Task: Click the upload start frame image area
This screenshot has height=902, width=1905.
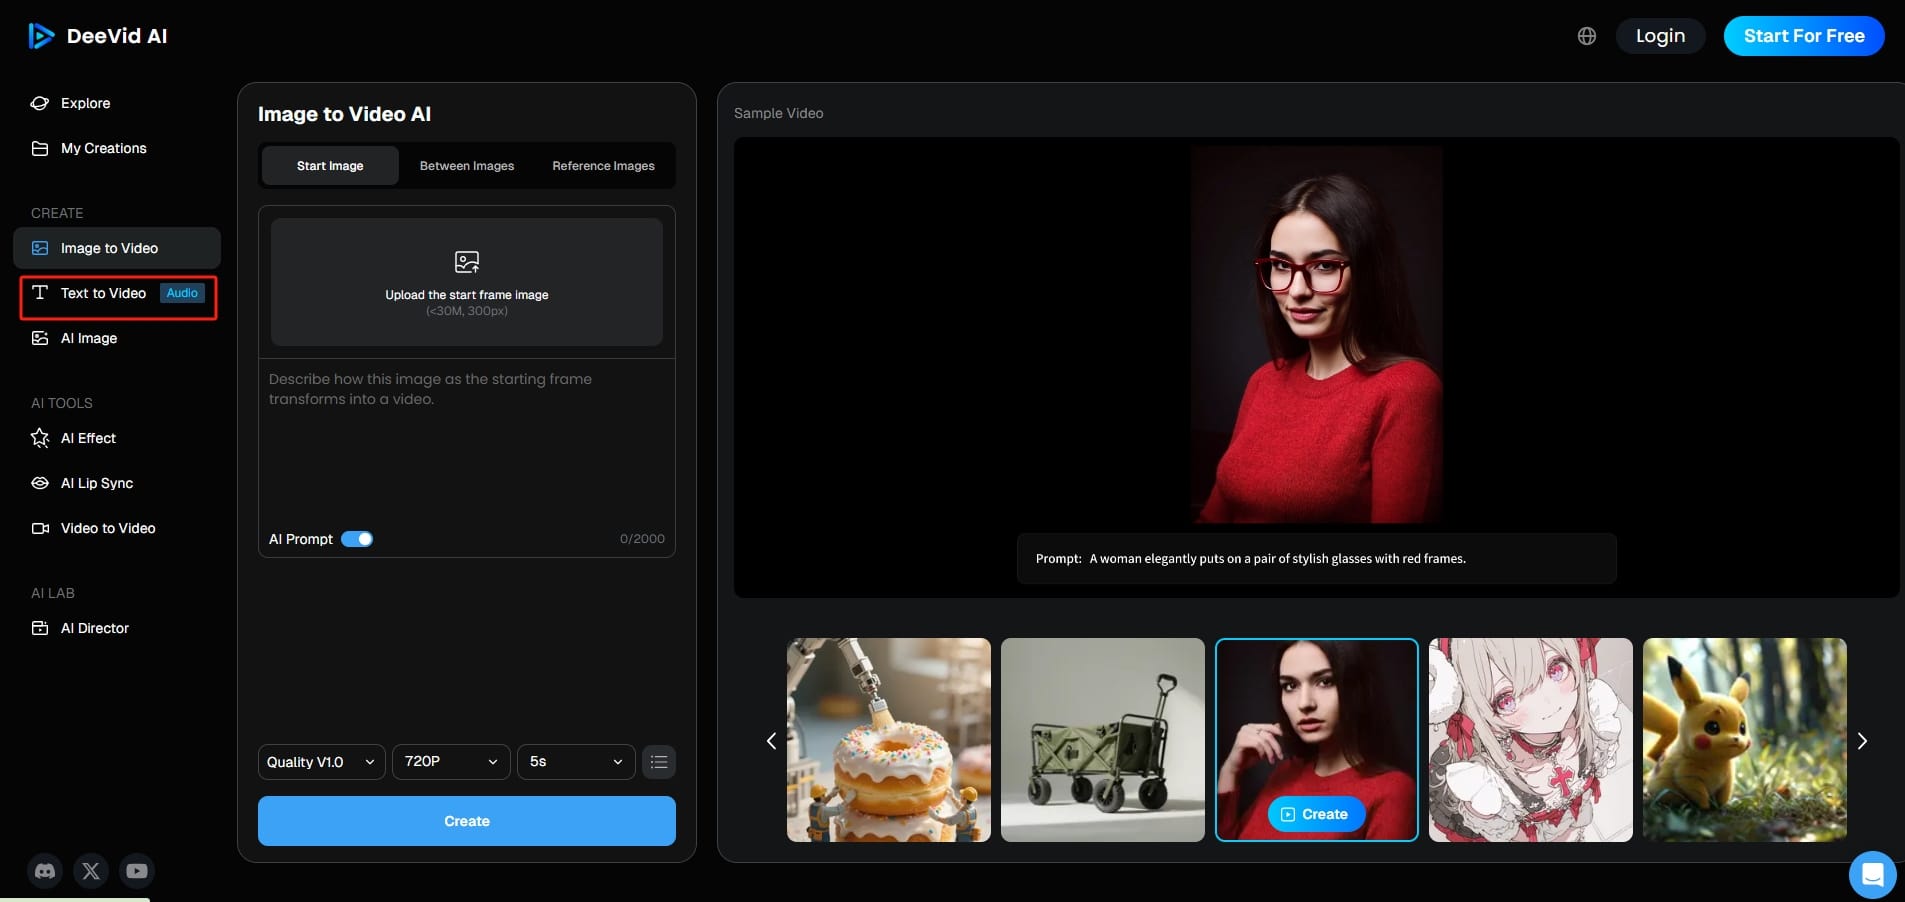Action: 467,282
